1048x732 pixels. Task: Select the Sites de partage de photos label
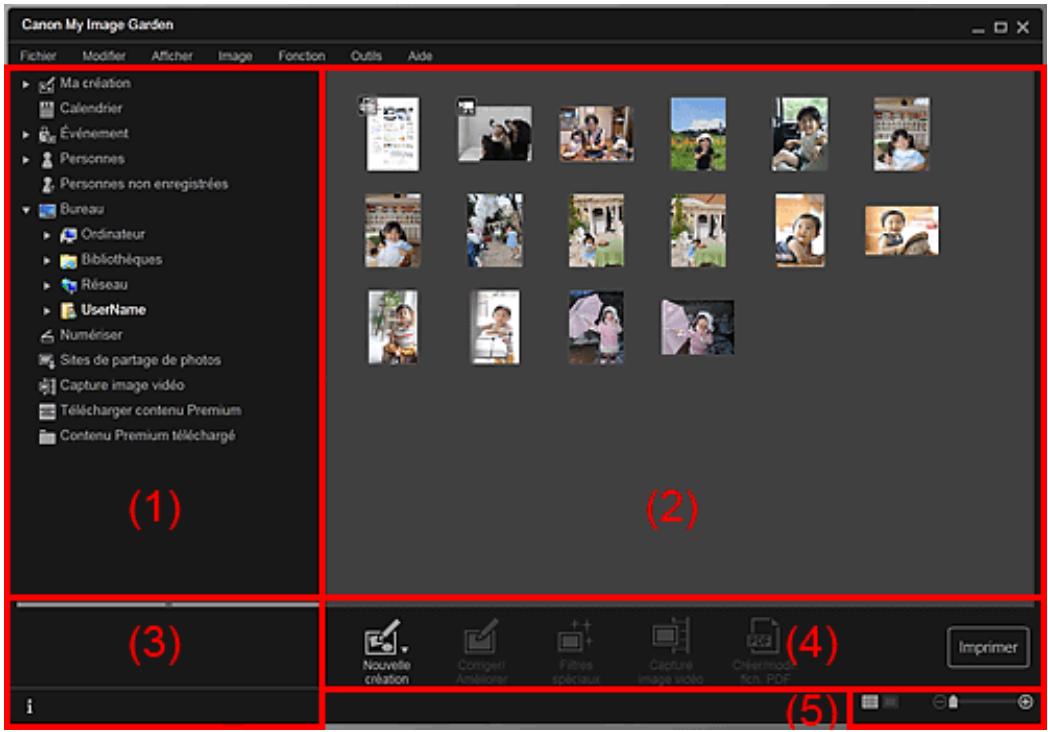(x=140, y=360)
